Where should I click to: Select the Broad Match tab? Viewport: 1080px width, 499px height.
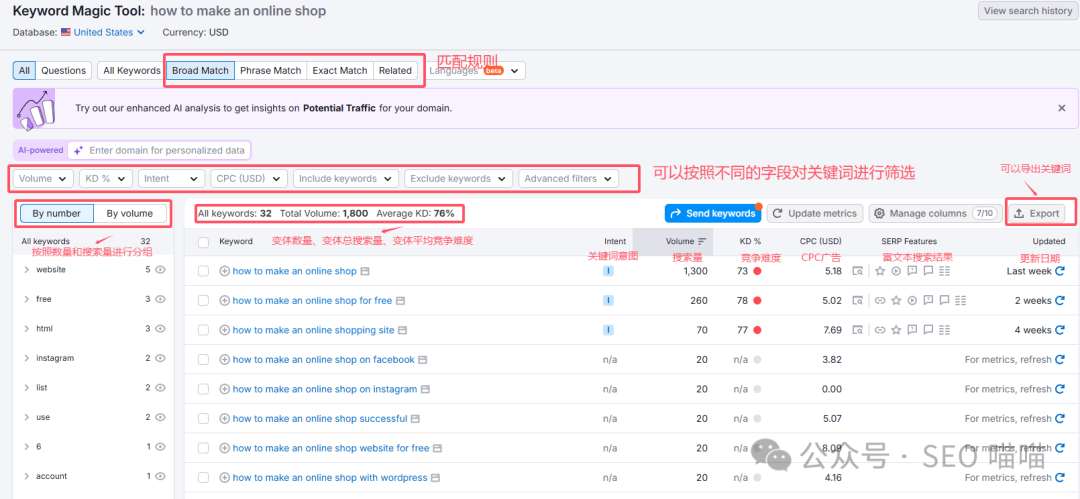point(200,70)
